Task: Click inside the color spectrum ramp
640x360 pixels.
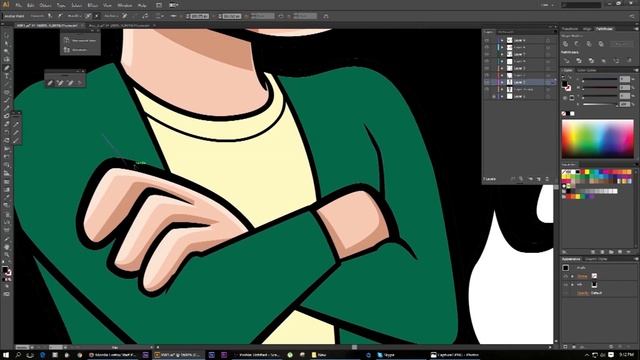Action: click(x=598, y=139)
